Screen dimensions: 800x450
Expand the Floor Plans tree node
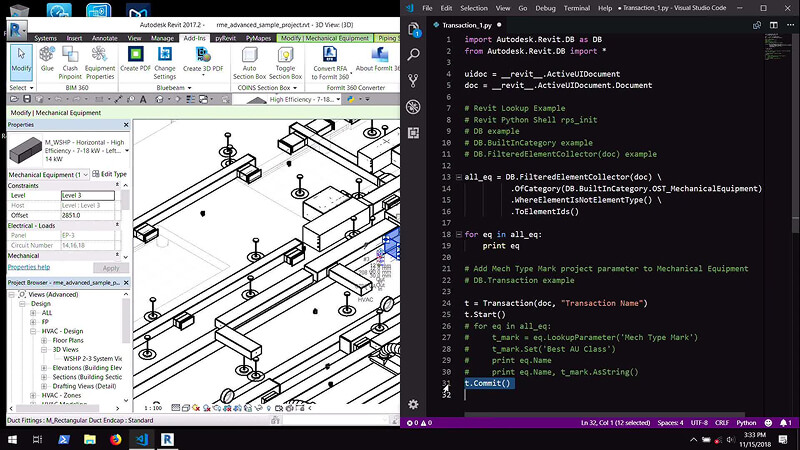(45, 340)
